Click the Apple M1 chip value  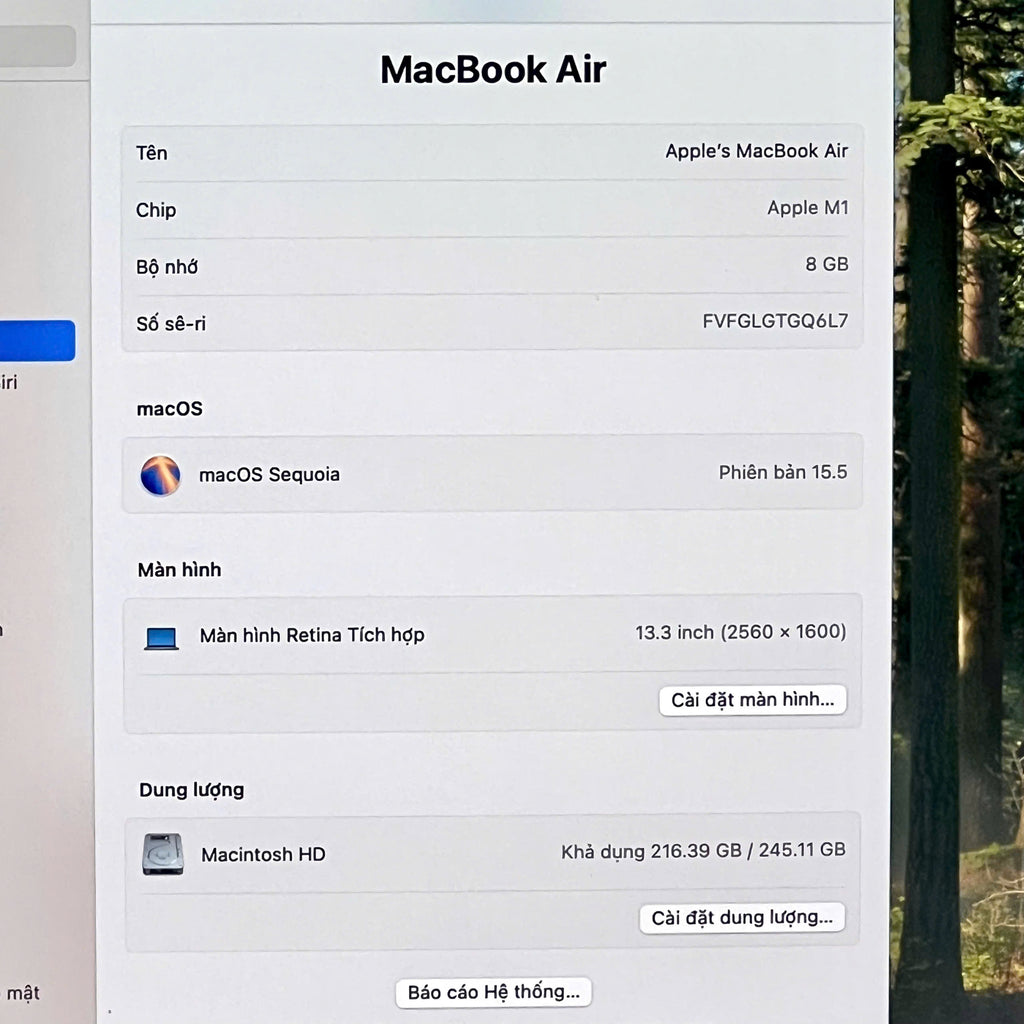point(807,208)
